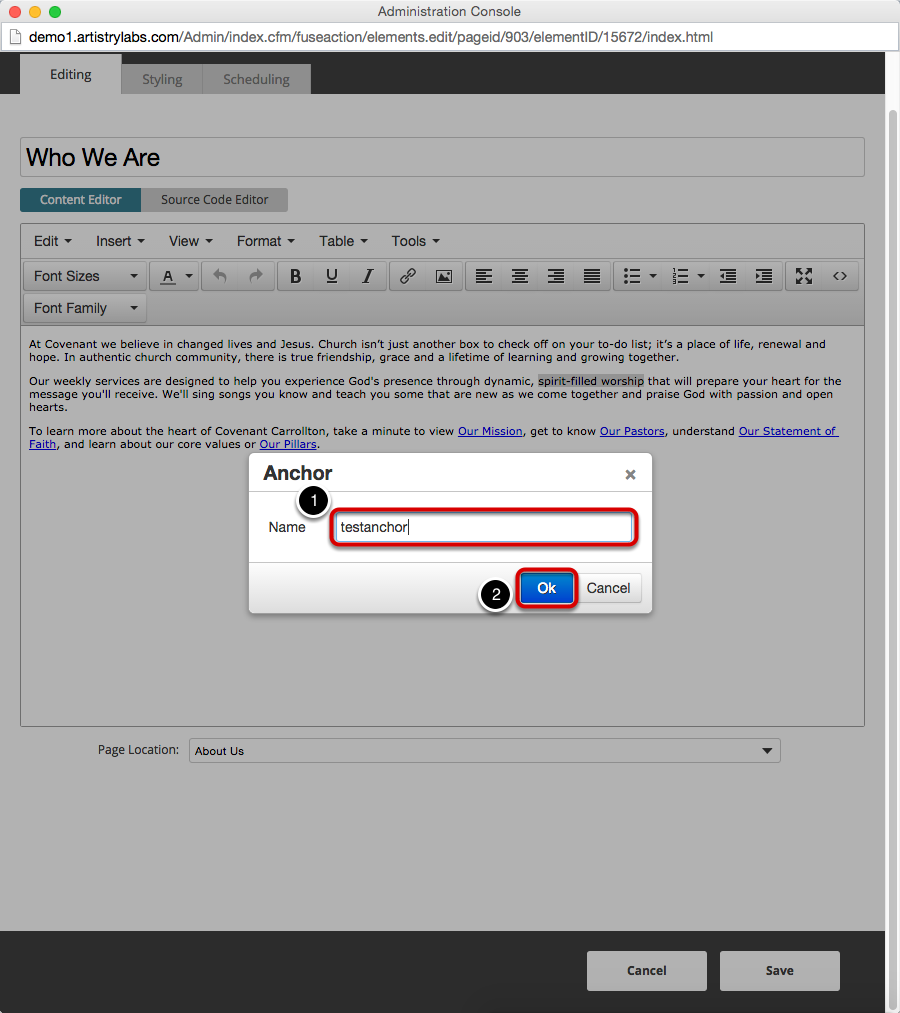Open the Page Location dropdown
The height and width of the screenshot is (1013, 900).
pyautogui.click(x=485, y=751)
